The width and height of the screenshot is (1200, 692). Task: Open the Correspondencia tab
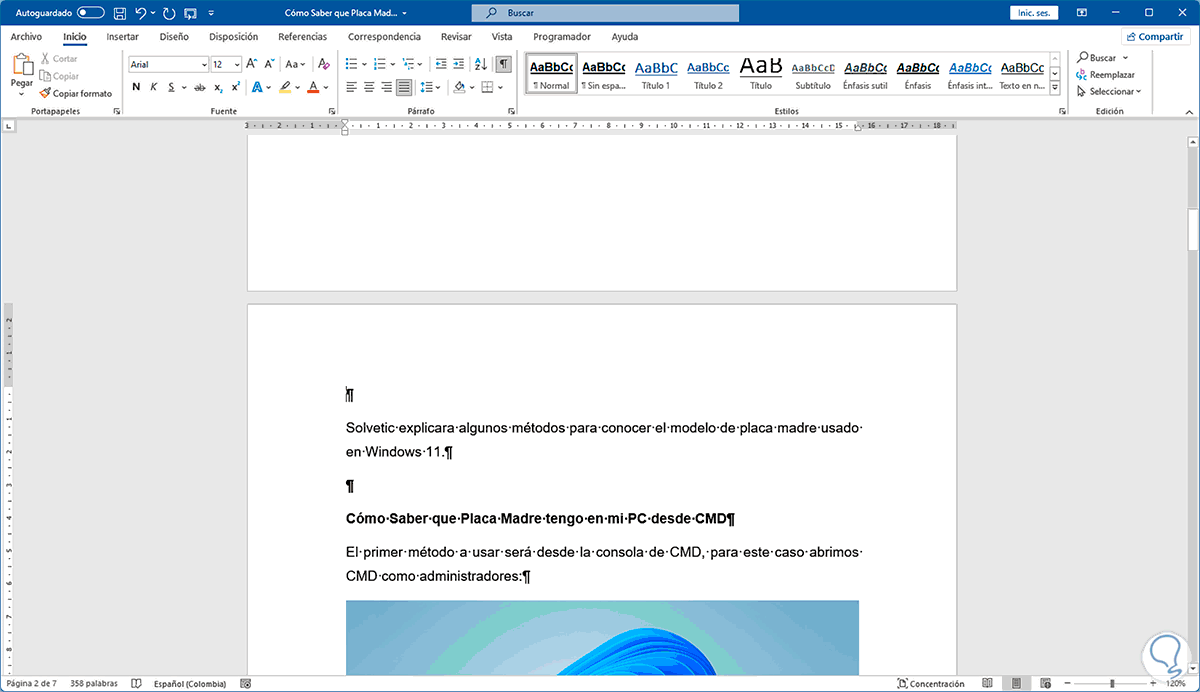(x=384, y=37)
